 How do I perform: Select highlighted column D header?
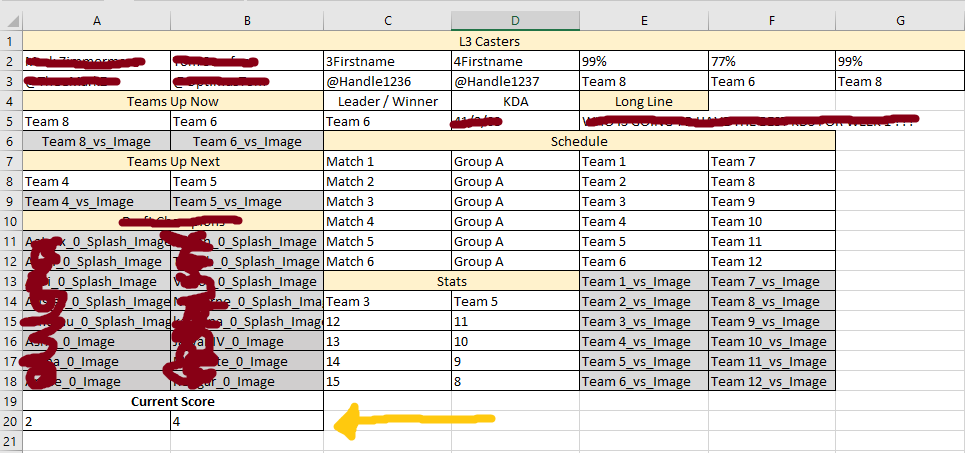[x=515, y=21]
